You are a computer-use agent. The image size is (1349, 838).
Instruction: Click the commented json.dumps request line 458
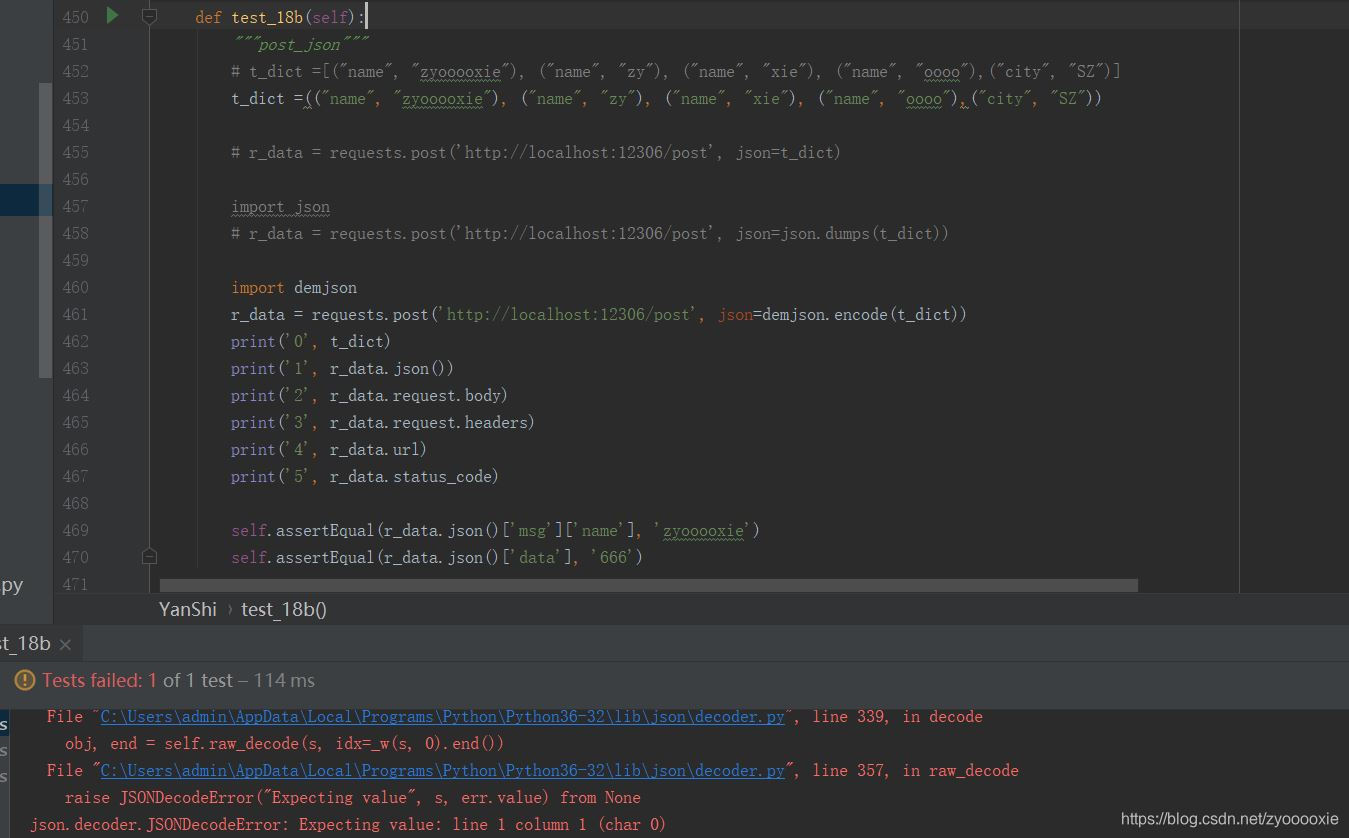[x=590, y=233]
